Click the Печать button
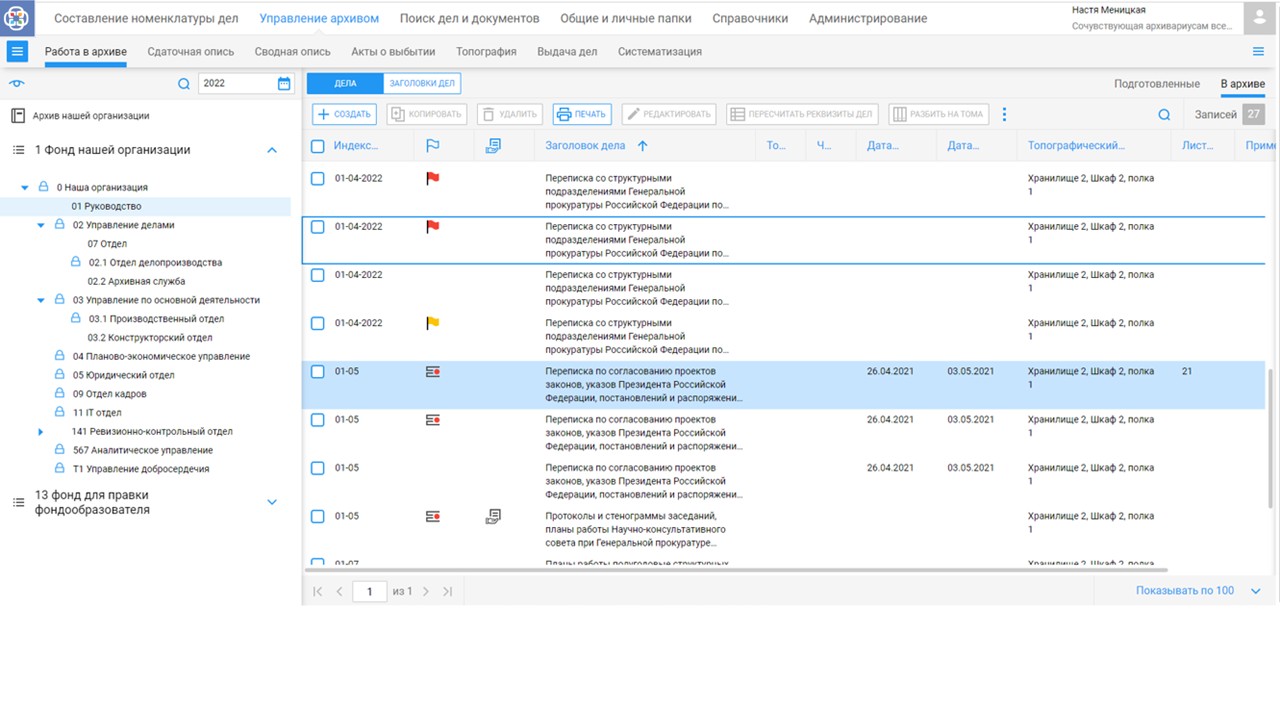Viewport: 1280px width, 720px height. click(x=580, y=114)
